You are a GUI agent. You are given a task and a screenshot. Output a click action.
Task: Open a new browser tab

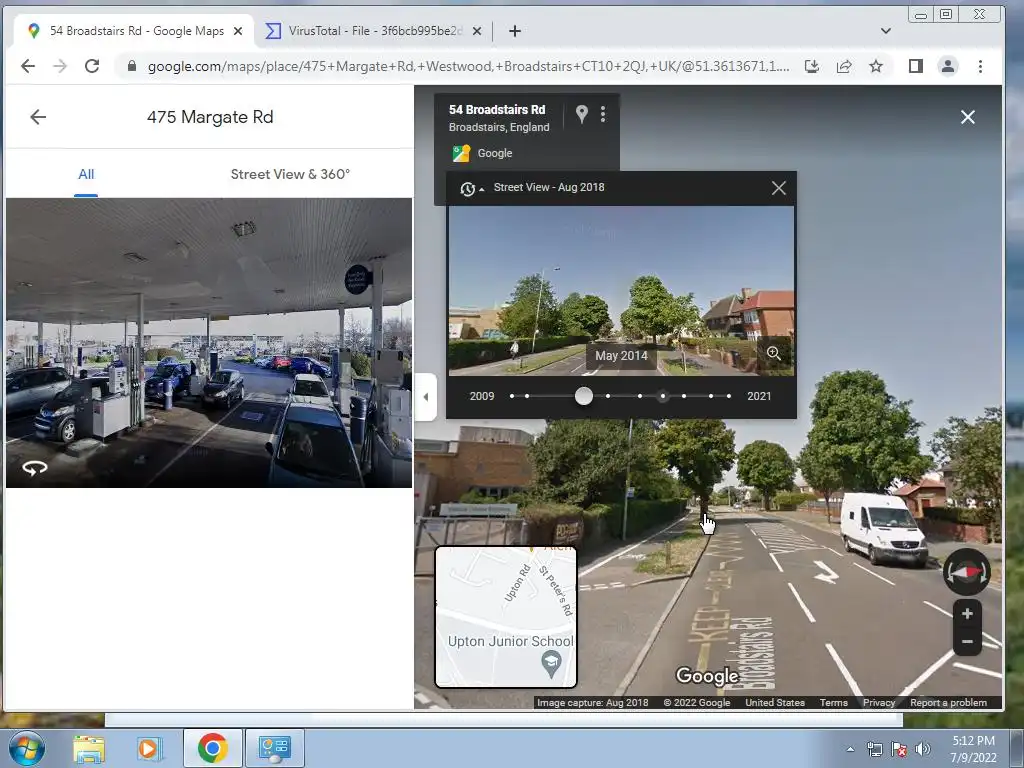pyautogui.click(x=515, y=31)
